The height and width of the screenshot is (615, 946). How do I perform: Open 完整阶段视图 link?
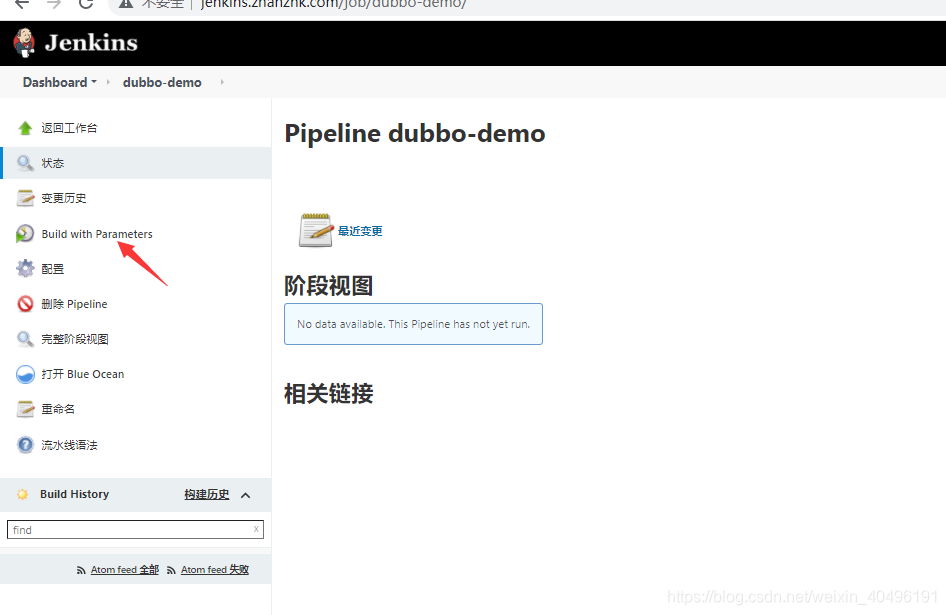point(75,339)
